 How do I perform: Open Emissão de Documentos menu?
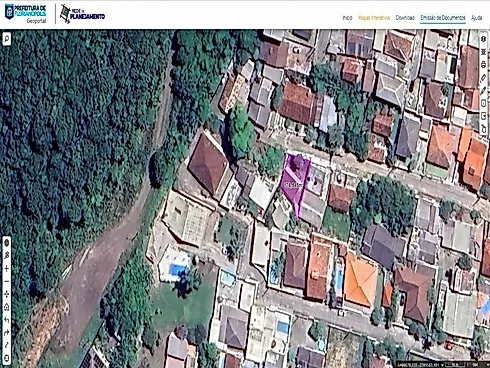click(x=443, y=18)
